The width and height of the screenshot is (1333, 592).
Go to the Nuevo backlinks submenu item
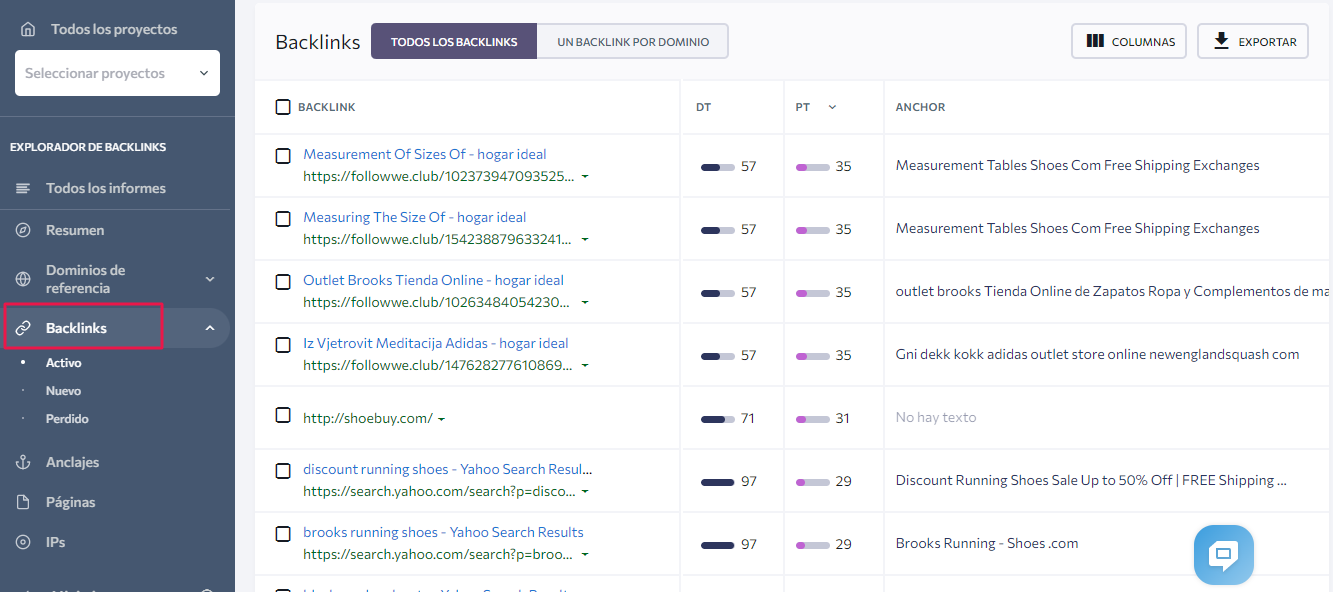(63, 391)
